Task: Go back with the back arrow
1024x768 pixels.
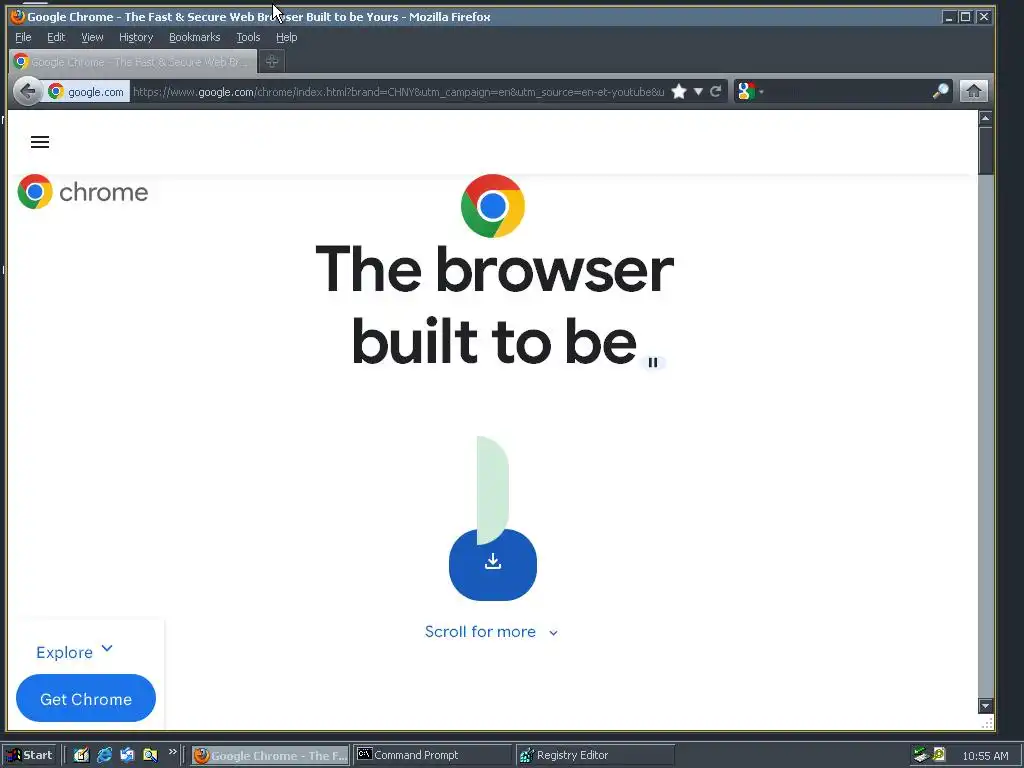Action: point(27,91)
